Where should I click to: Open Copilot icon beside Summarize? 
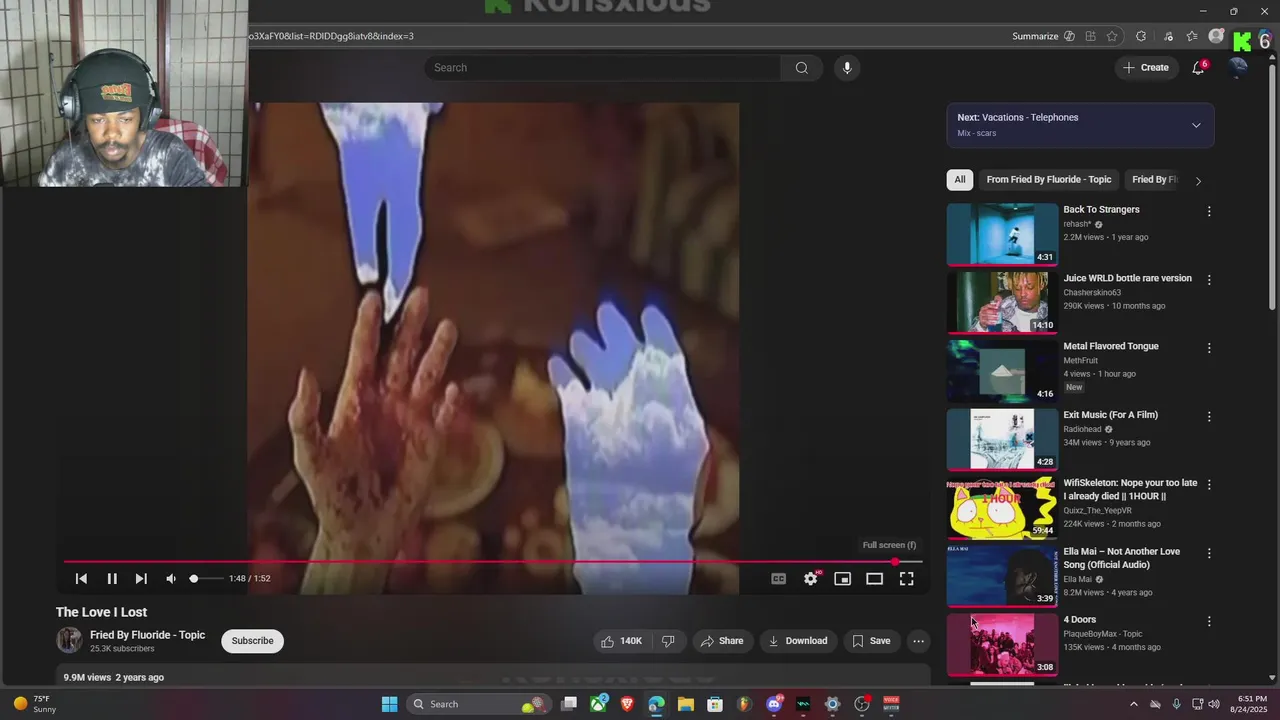coord(1069,36)
